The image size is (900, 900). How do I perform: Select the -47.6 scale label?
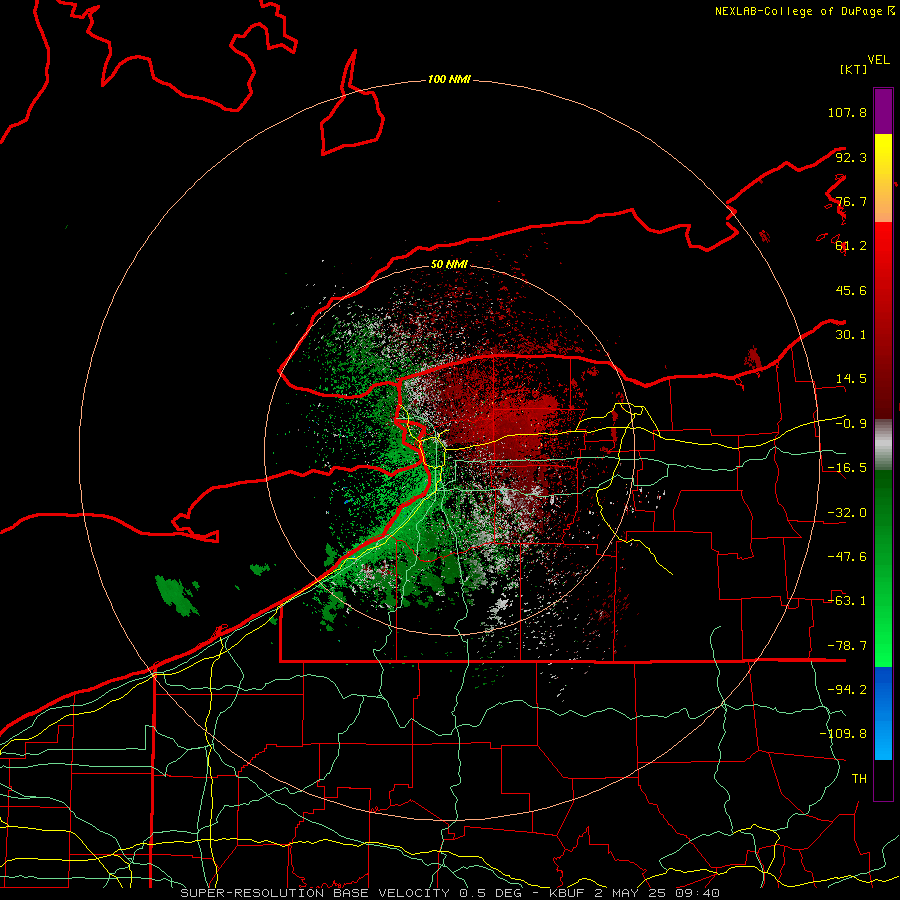coord(847,557)
